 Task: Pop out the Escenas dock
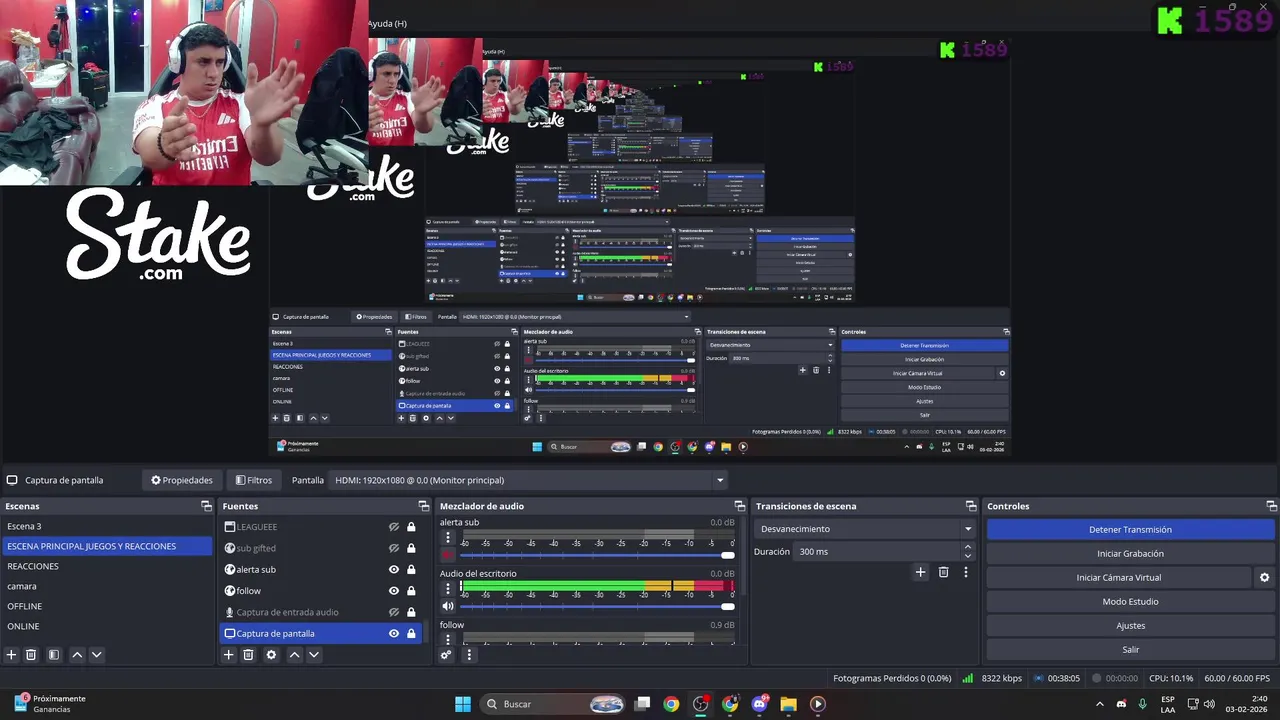click(x=206, y=506)
